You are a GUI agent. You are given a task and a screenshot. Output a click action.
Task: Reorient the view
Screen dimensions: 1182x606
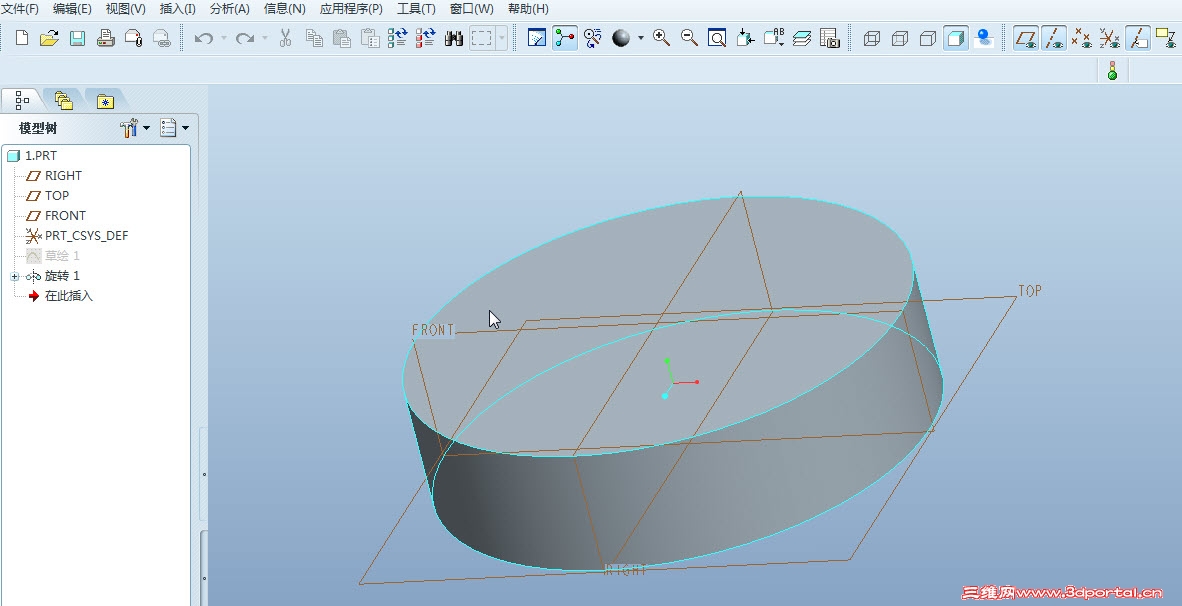pos(746,38)
